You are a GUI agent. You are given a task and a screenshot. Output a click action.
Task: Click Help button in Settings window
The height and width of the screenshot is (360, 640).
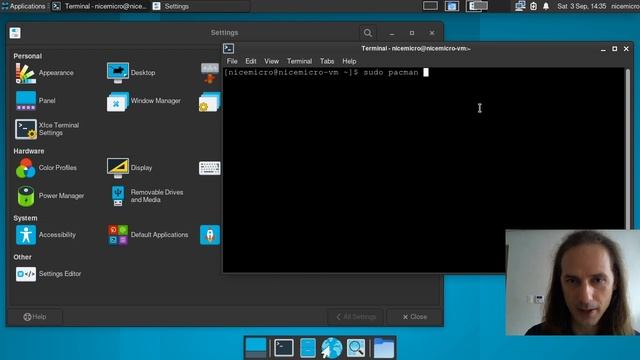pos(35,317)
